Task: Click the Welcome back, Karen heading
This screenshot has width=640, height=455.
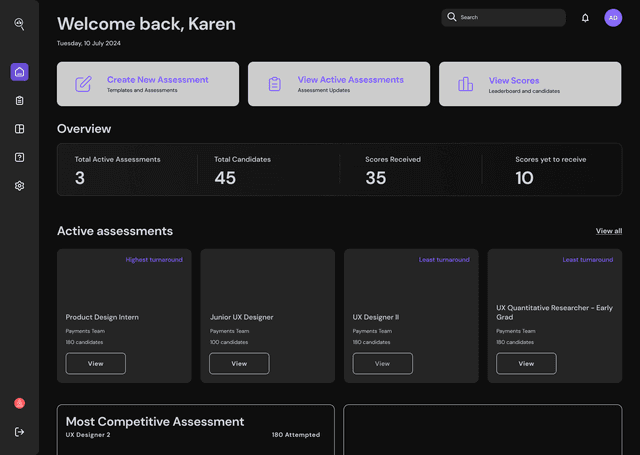Action: point(146,24)
